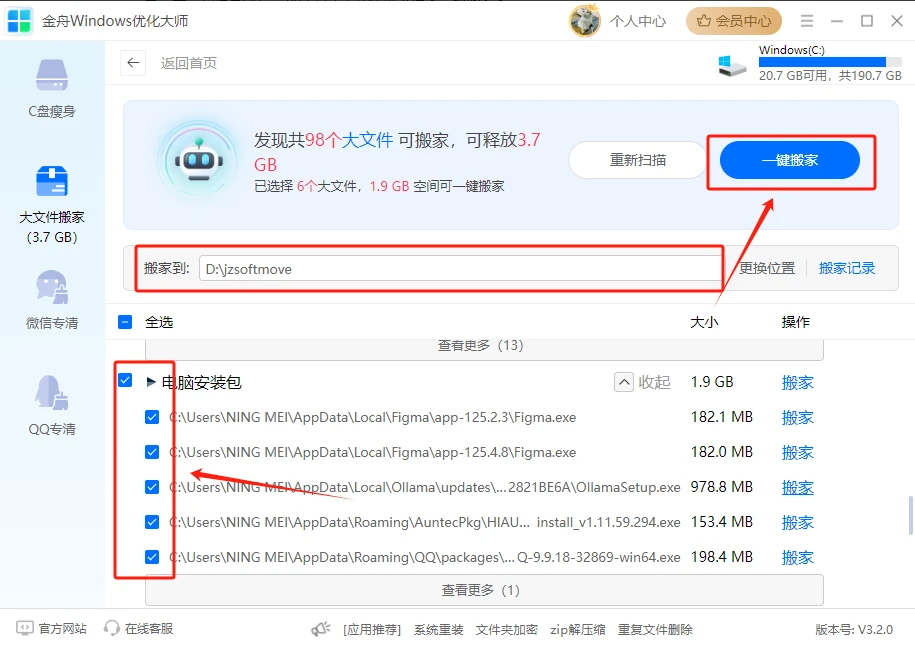915x647 pixels.
Task: Open the 会员中心 button
Action: pyautogui.click(x=734, y=22)
